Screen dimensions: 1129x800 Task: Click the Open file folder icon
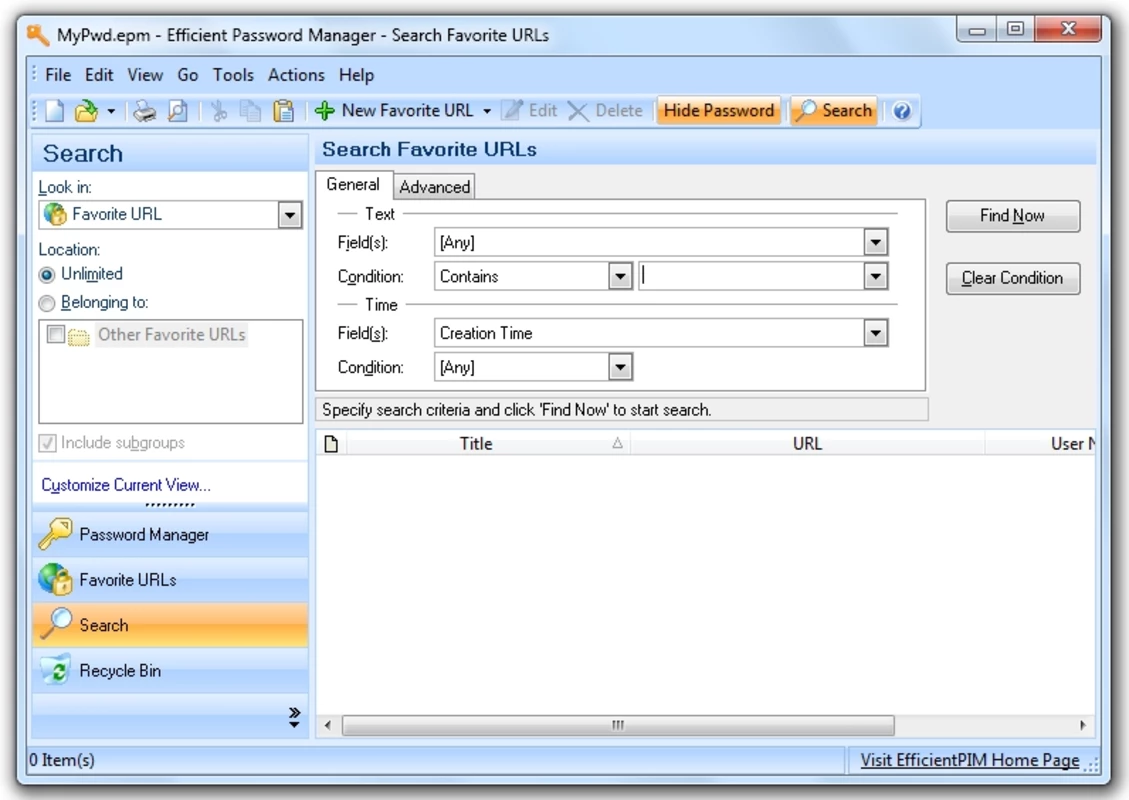[86, 111]
